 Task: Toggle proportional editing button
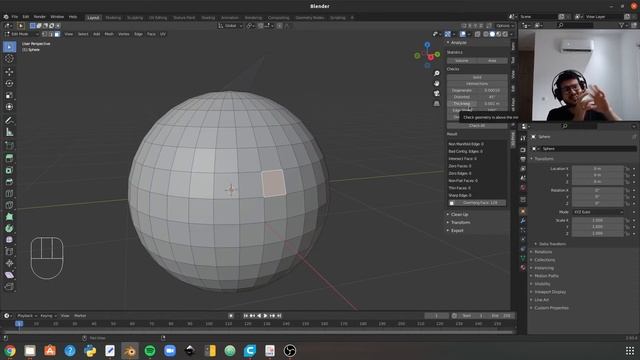(x=279, y=26)
